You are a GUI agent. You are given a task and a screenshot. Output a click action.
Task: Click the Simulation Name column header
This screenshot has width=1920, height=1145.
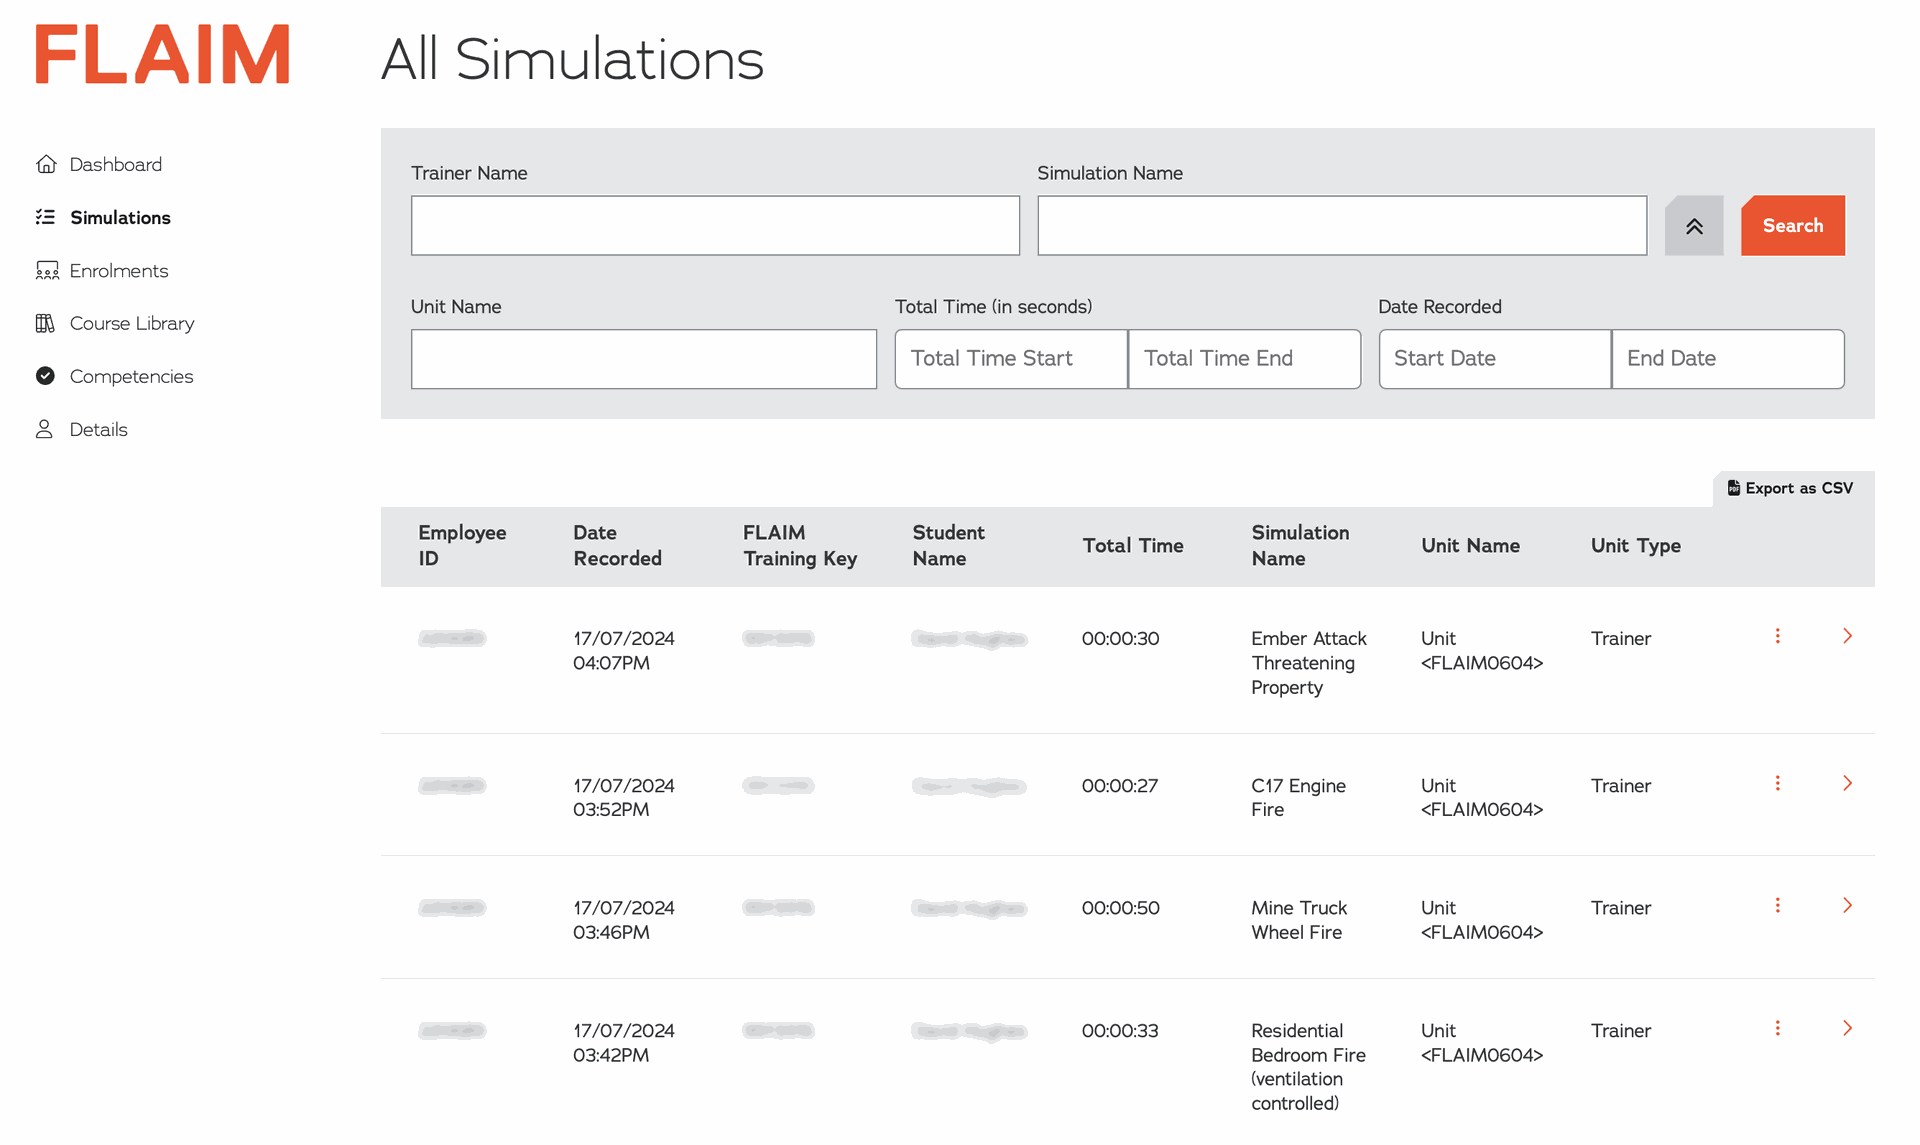point(1300,546)
